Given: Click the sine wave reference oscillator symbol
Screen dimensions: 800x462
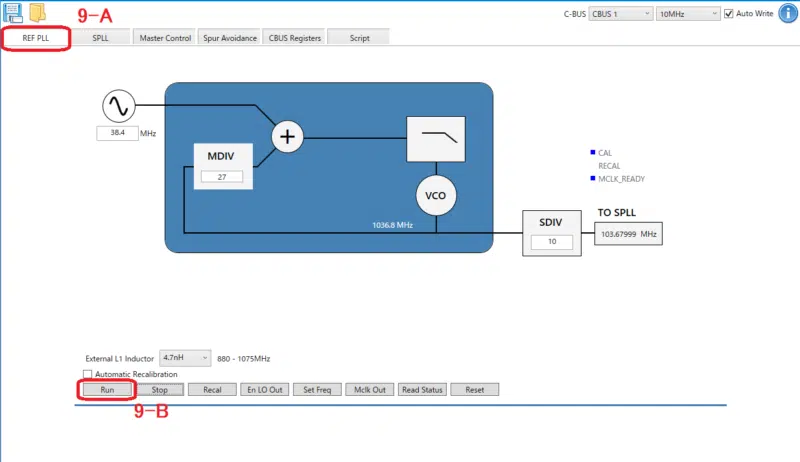Looking at the screenshot, I should (118, 105).
